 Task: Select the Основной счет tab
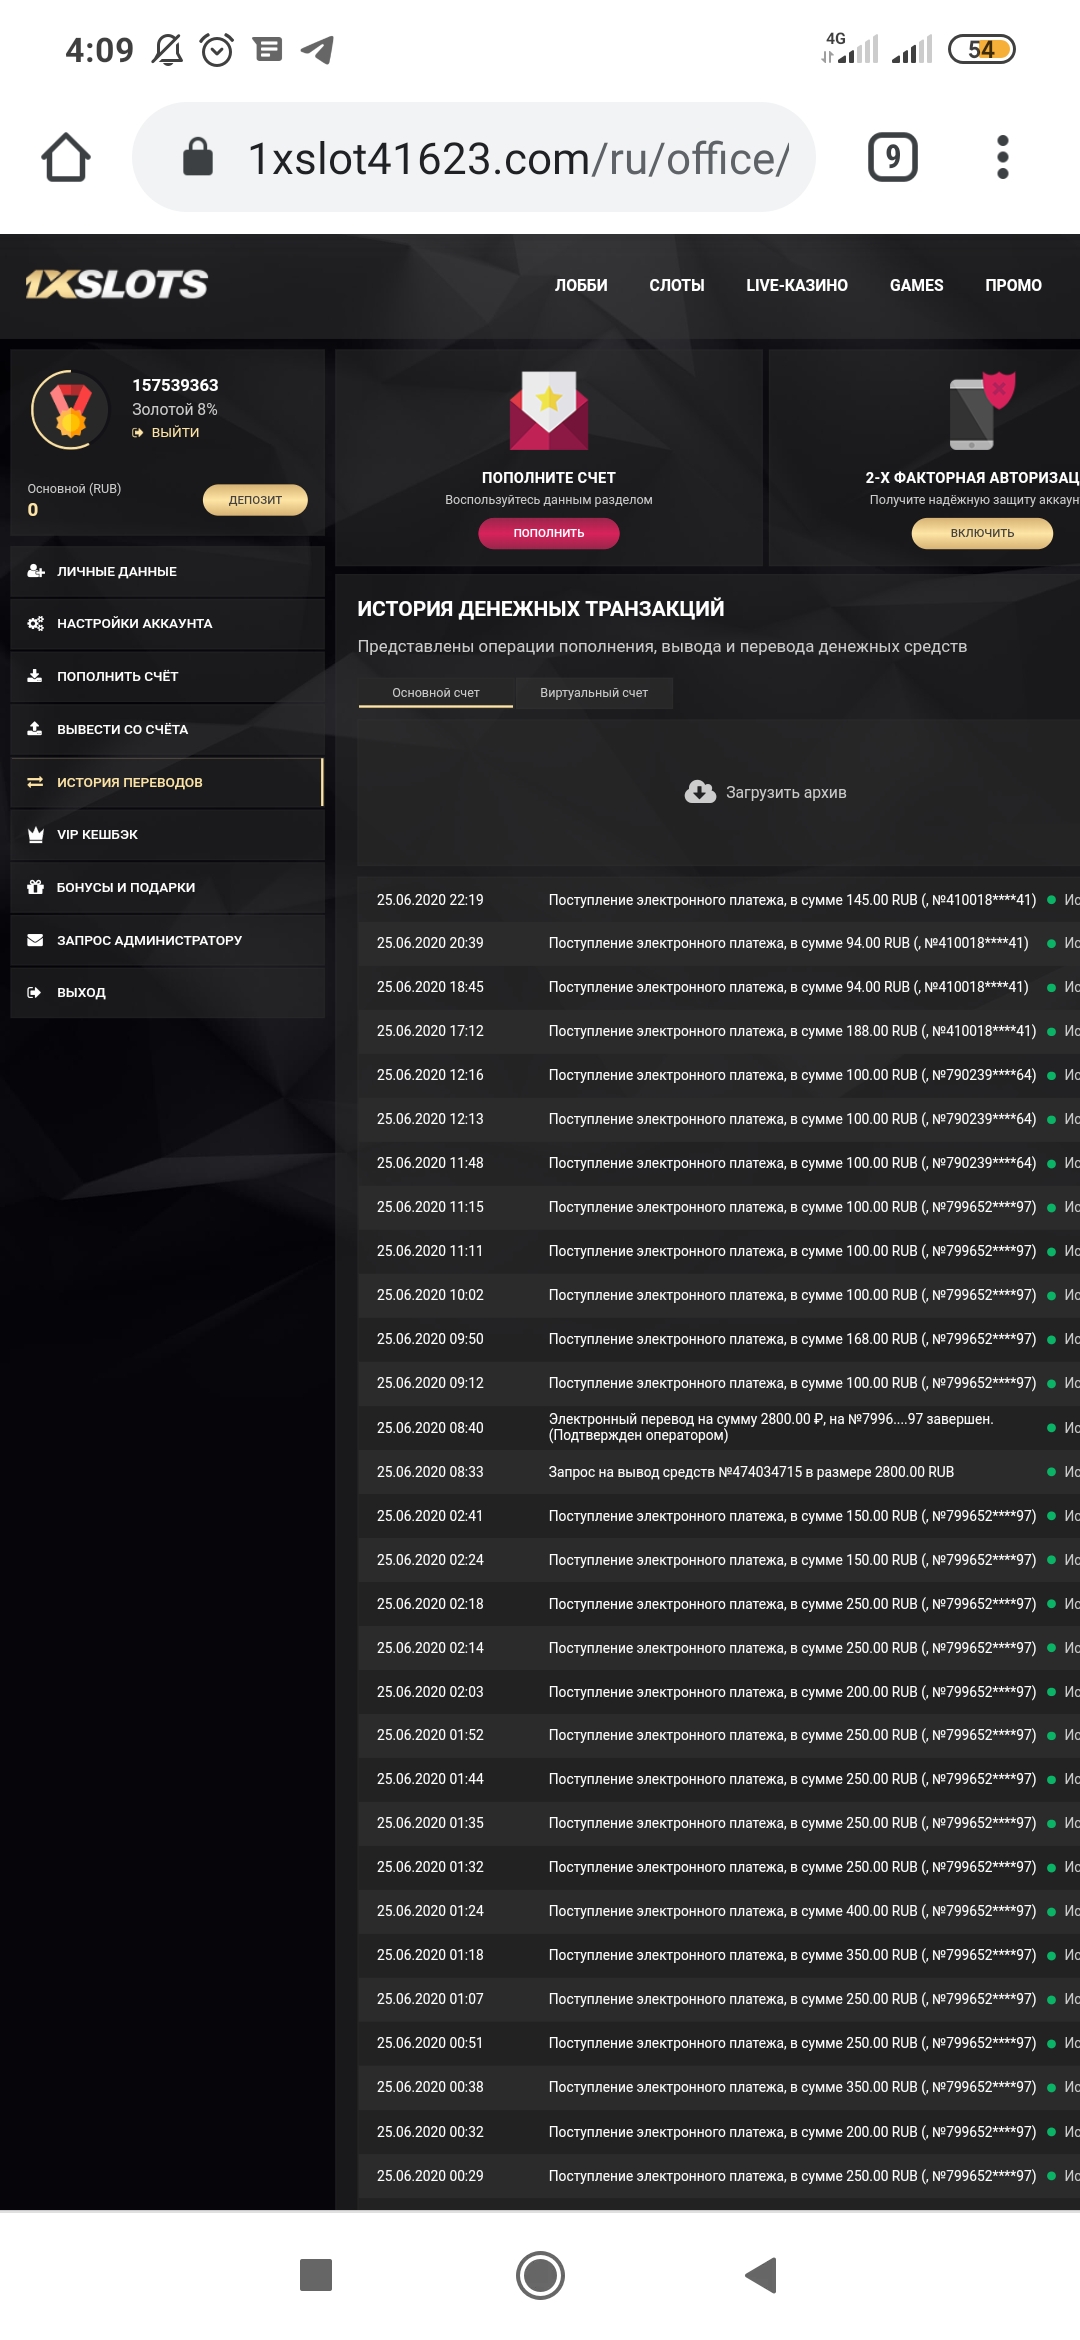[436, 693]
